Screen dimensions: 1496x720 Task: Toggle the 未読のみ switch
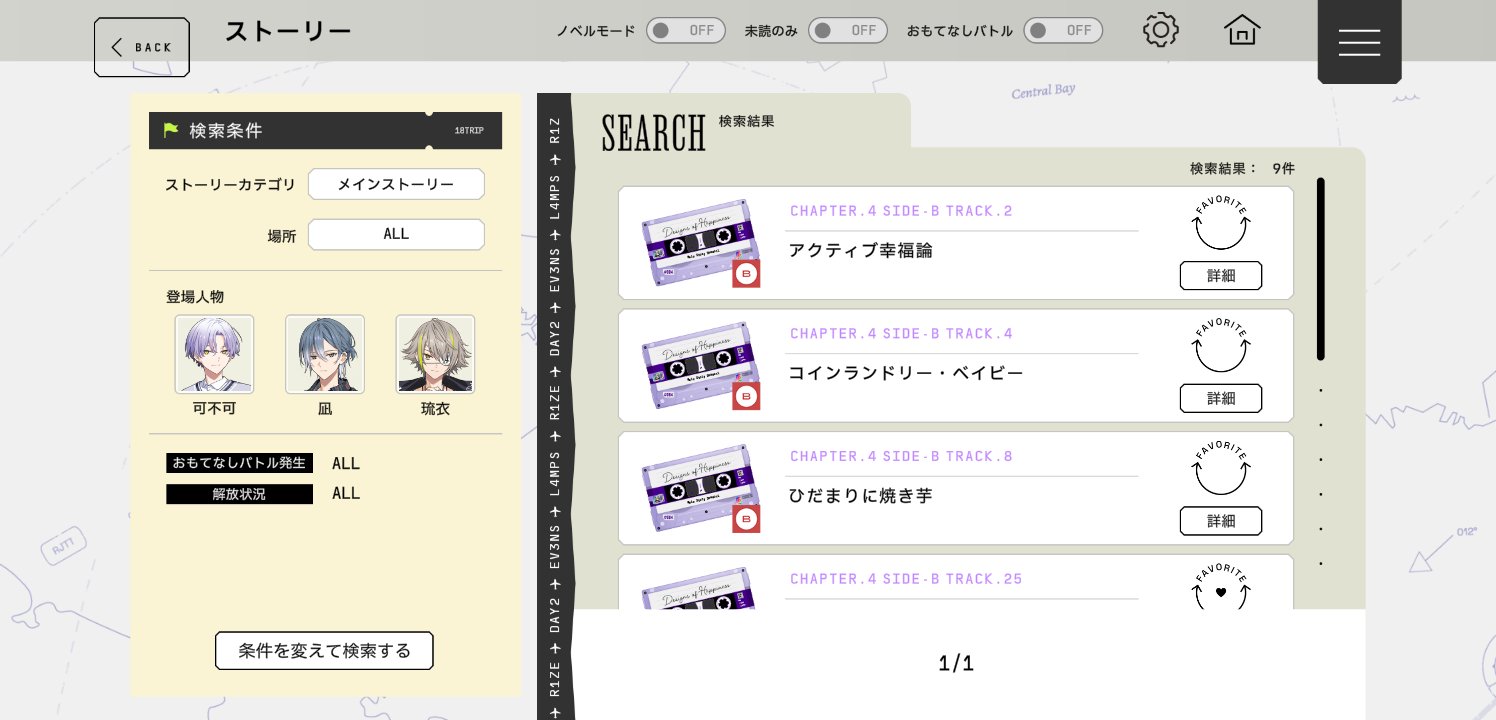pos(847,30)
